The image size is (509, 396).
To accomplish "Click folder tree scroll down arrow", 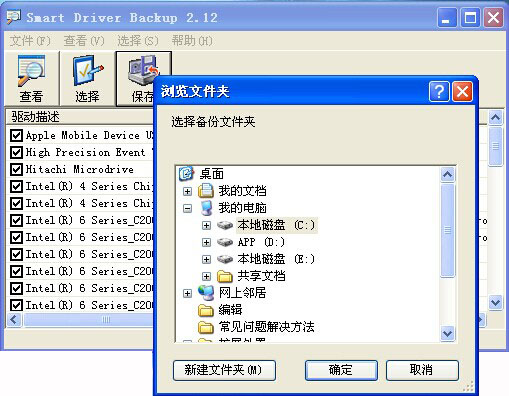I will (447, 333).
